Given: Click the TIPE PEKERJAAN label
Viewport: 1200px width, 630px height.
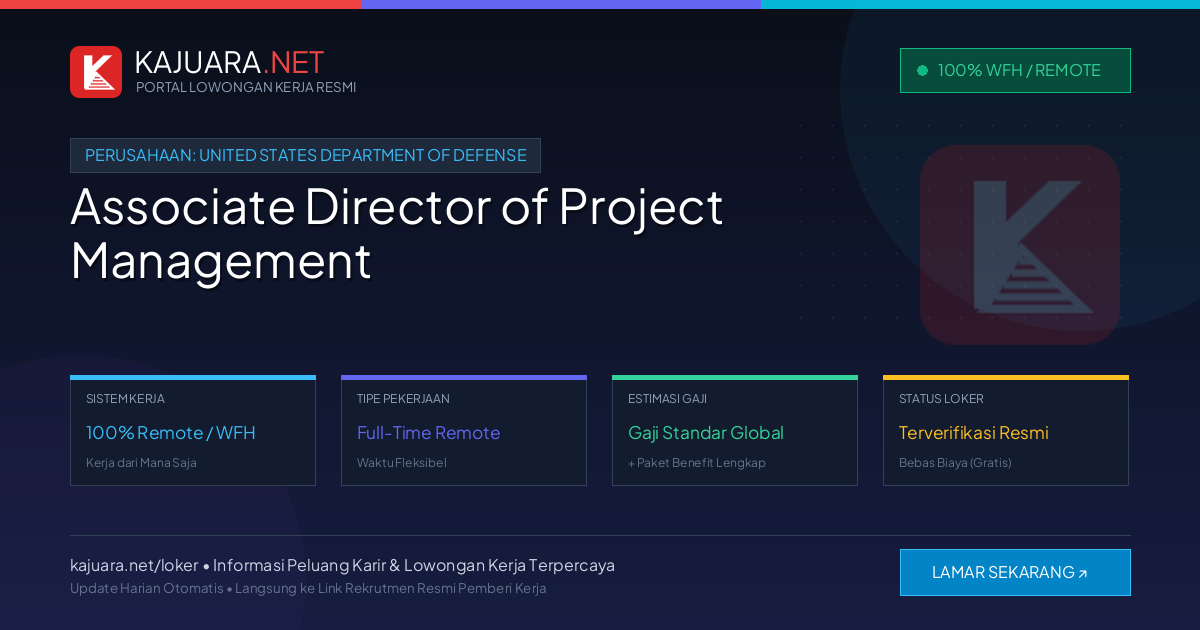Looking at the screenshot, I should click(403, 398).
